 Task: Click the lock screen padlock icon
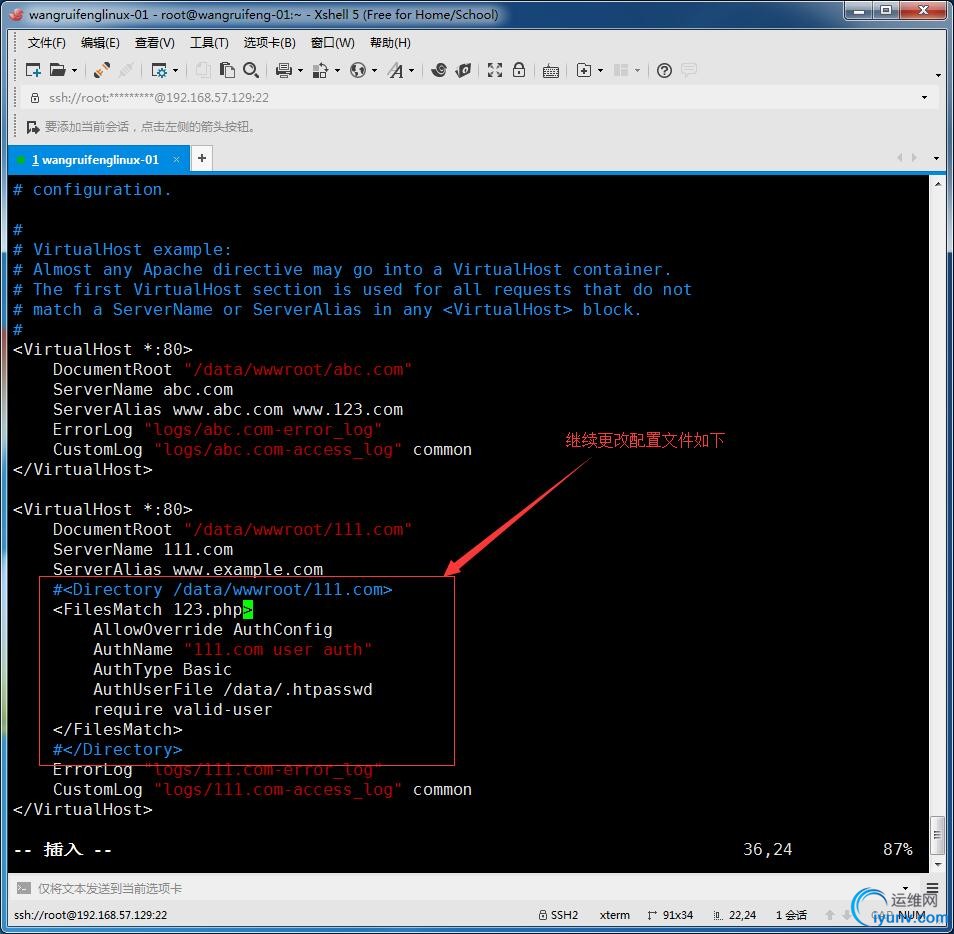pos(519,70)
